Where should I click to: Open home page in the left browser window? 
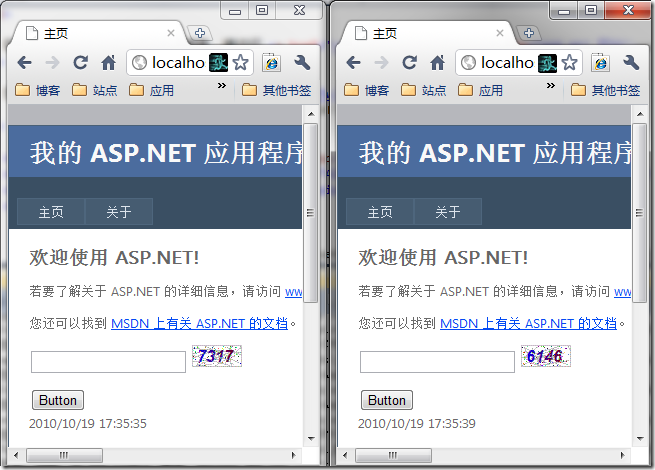point(108,63)
